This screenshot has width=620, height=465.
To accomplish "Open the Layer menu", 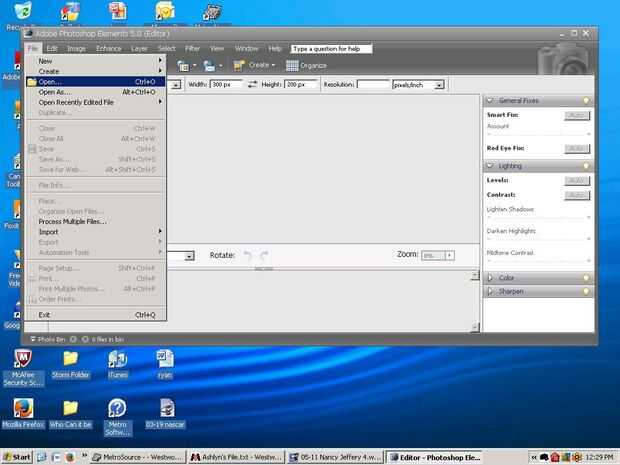I will [139, 49].
